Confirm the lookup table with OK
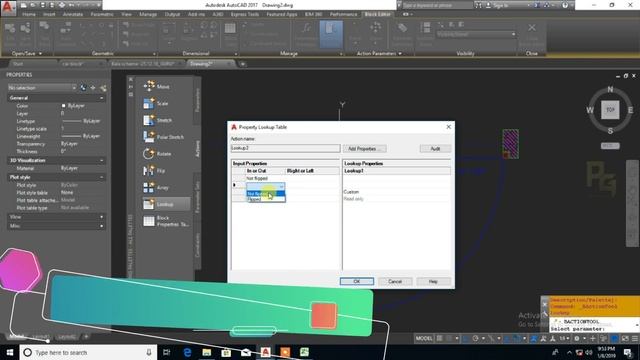640x360 pixels. pos(357,282)
